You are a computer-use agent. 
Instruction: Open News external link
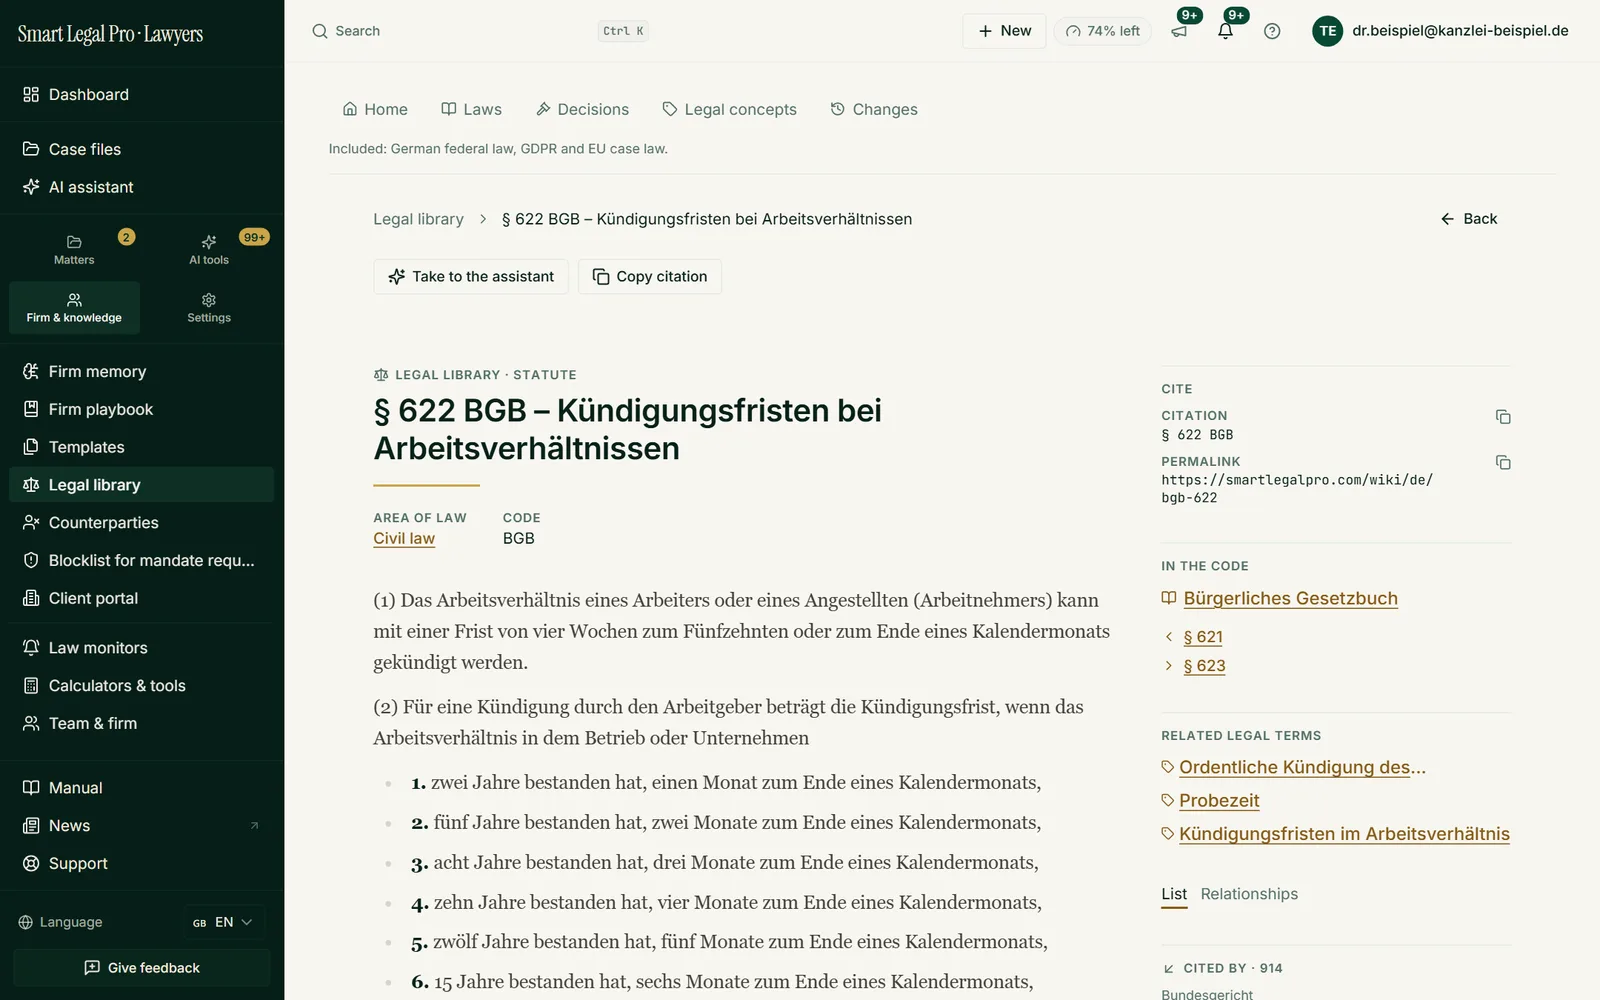142,825
